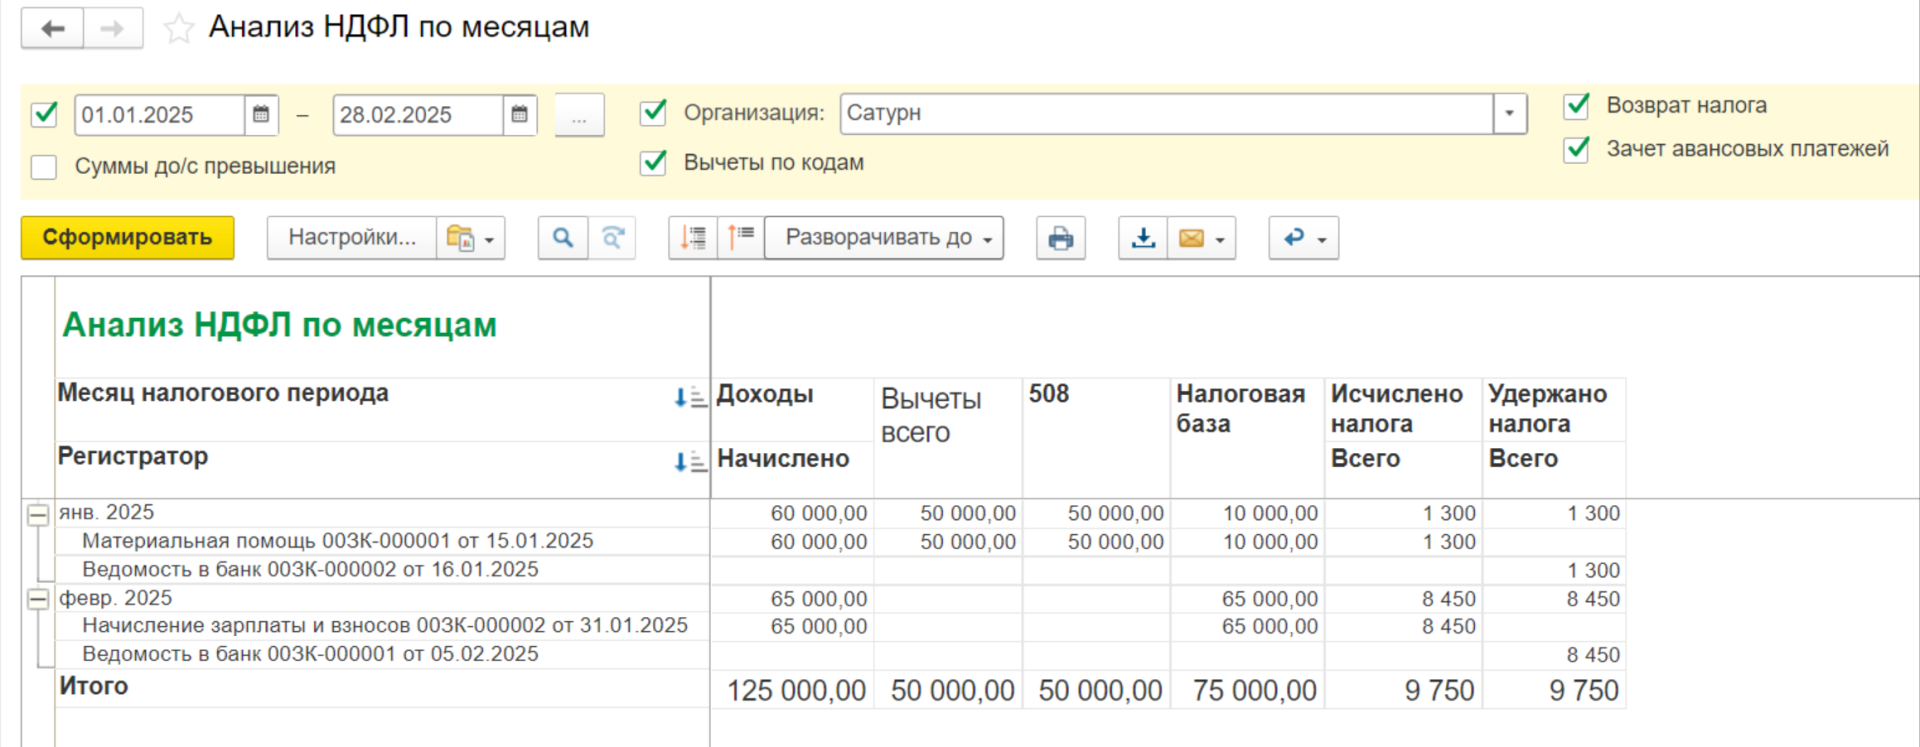Open calendar for start date 01.01.2025

tap(261, 115)
